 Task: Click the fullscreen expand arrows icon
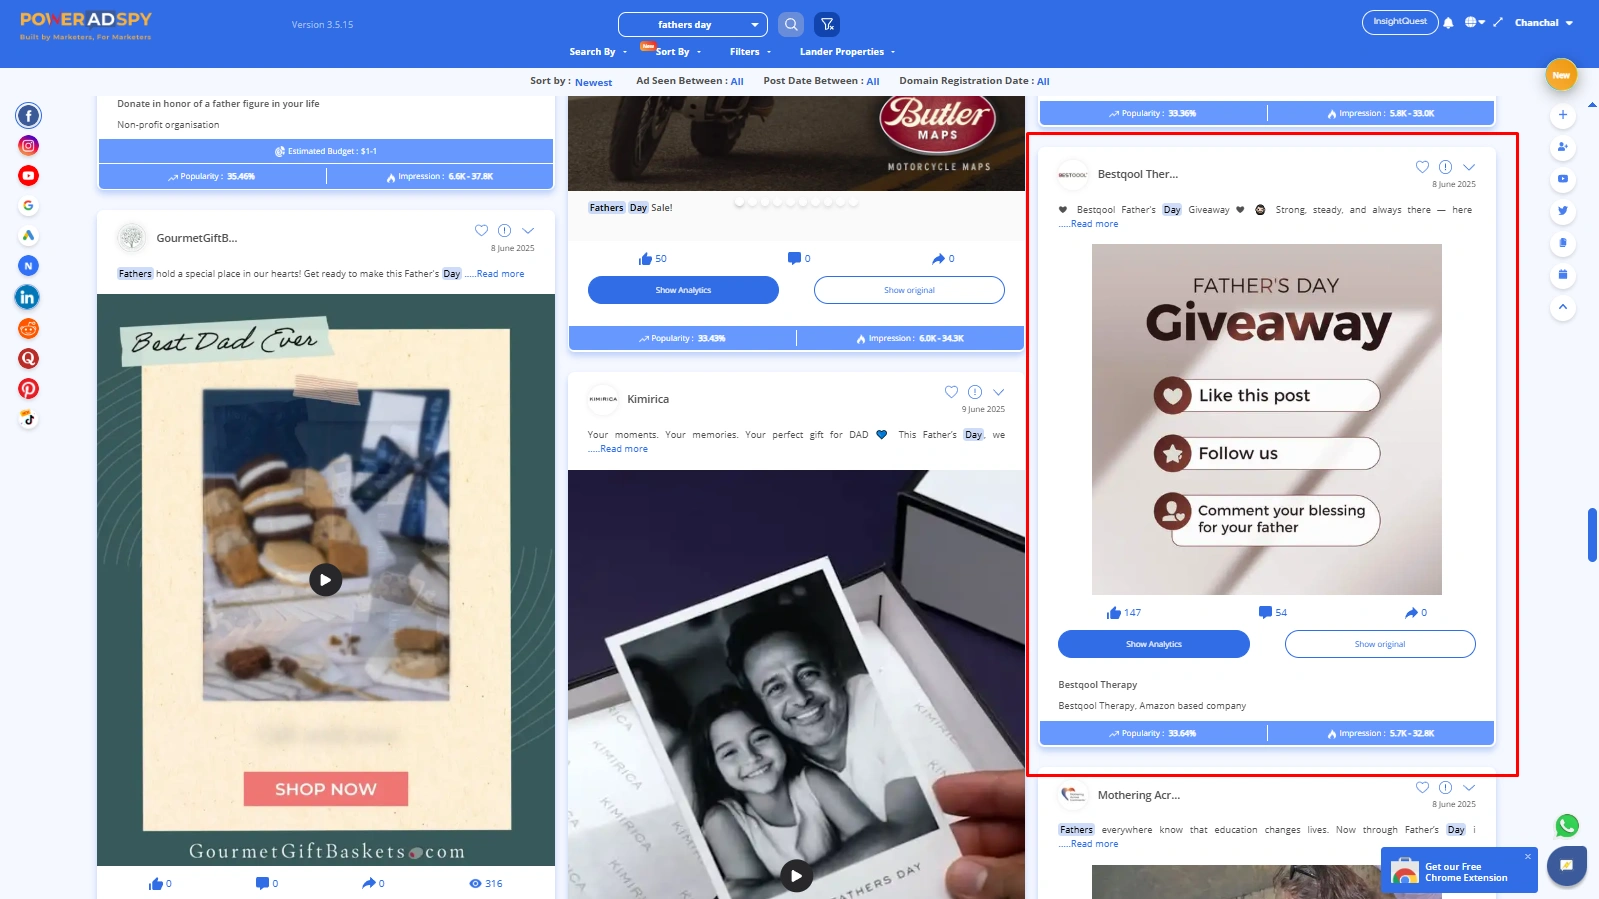click(1498, 22)
